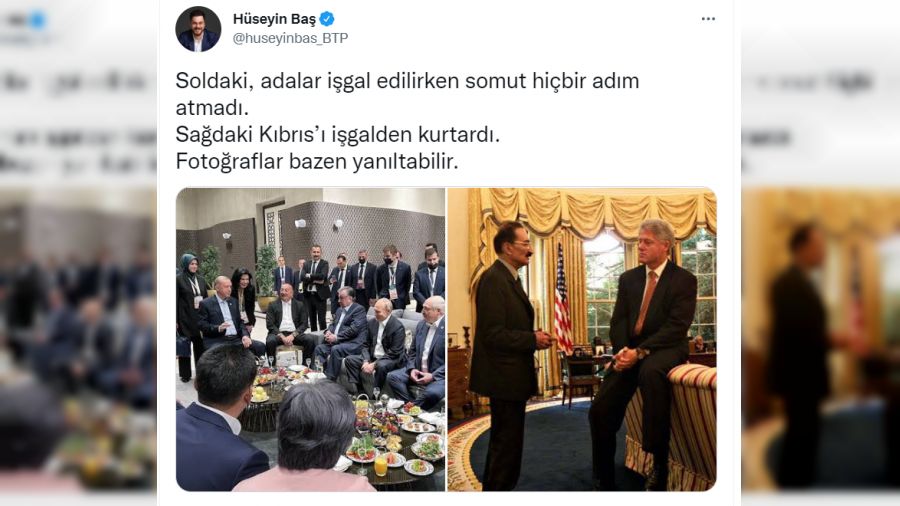Click the tweet line starting with "Soldaki, adalar"

pyautogui.click(x=407, y=81)
